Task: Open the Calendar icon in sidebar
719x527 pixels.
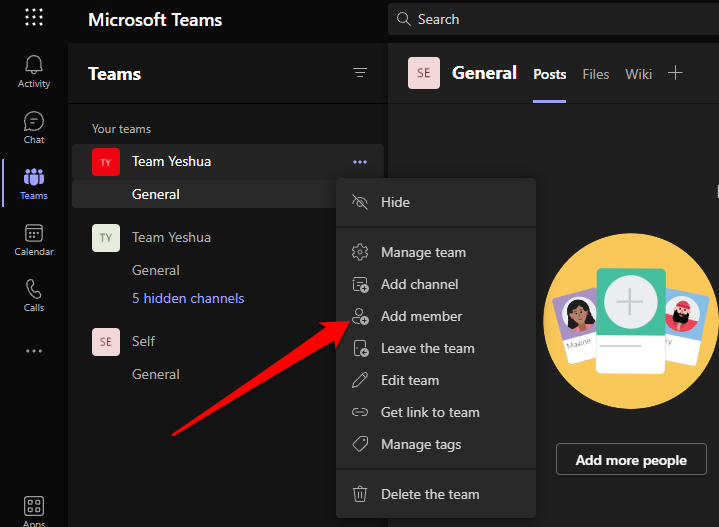Action: click(x=34, y=239)
